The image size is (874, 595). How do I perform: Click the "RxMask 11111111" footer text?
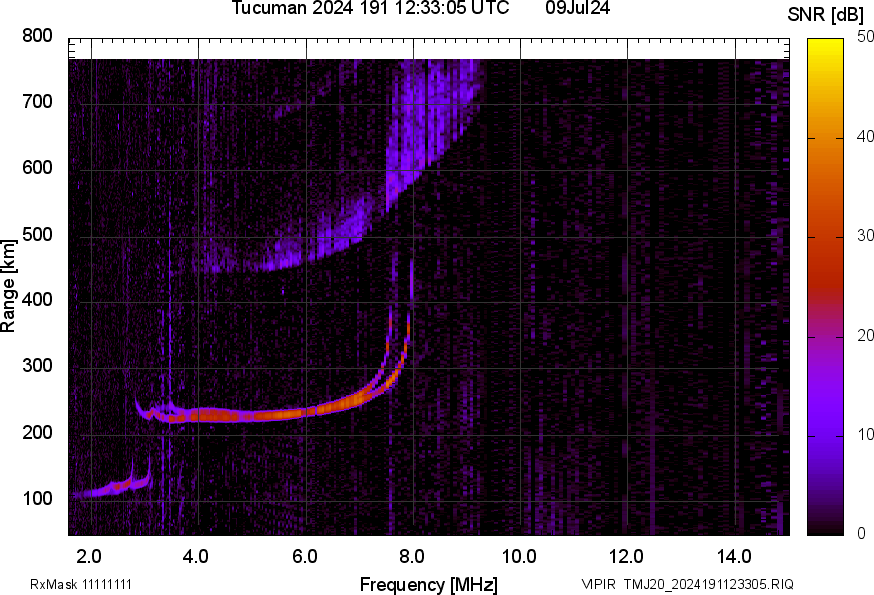pyautogui.click(x=81, y=584)
